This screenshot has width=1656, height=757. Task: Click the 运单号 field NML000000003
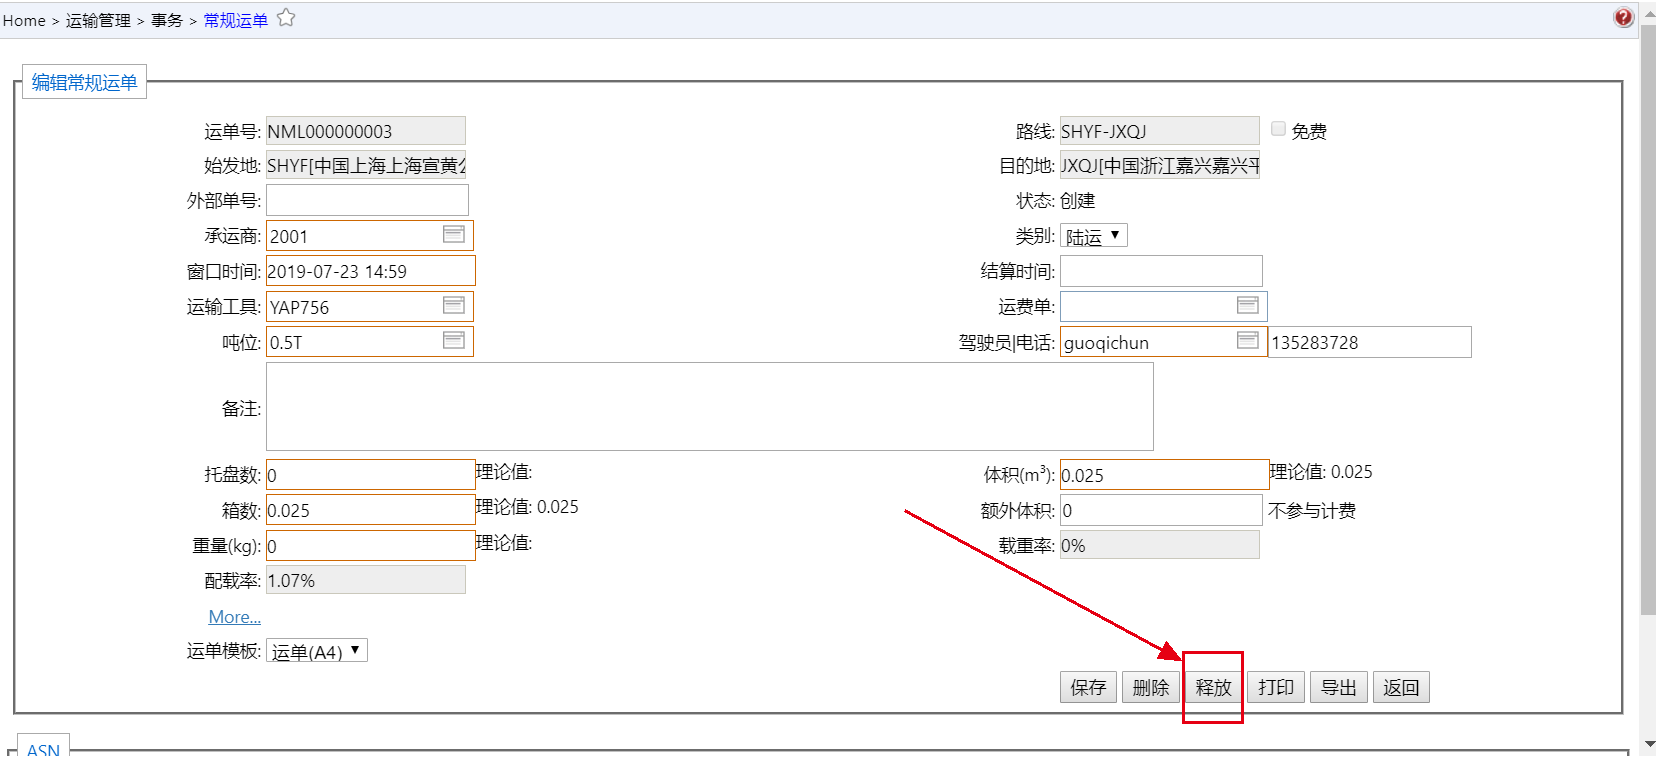(x=366, y=131)
